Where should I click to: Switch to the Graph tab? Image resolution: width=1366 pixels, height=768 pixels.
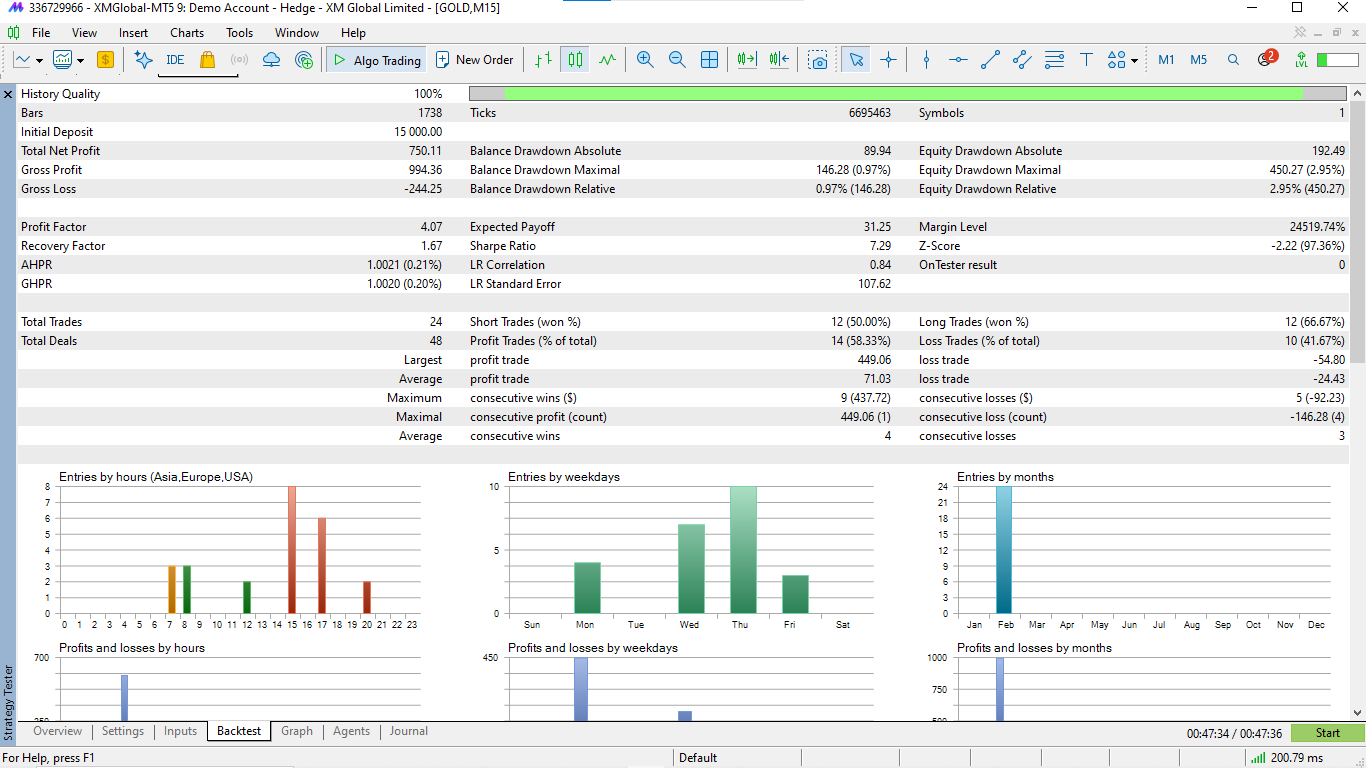click(x=297, y=731)
